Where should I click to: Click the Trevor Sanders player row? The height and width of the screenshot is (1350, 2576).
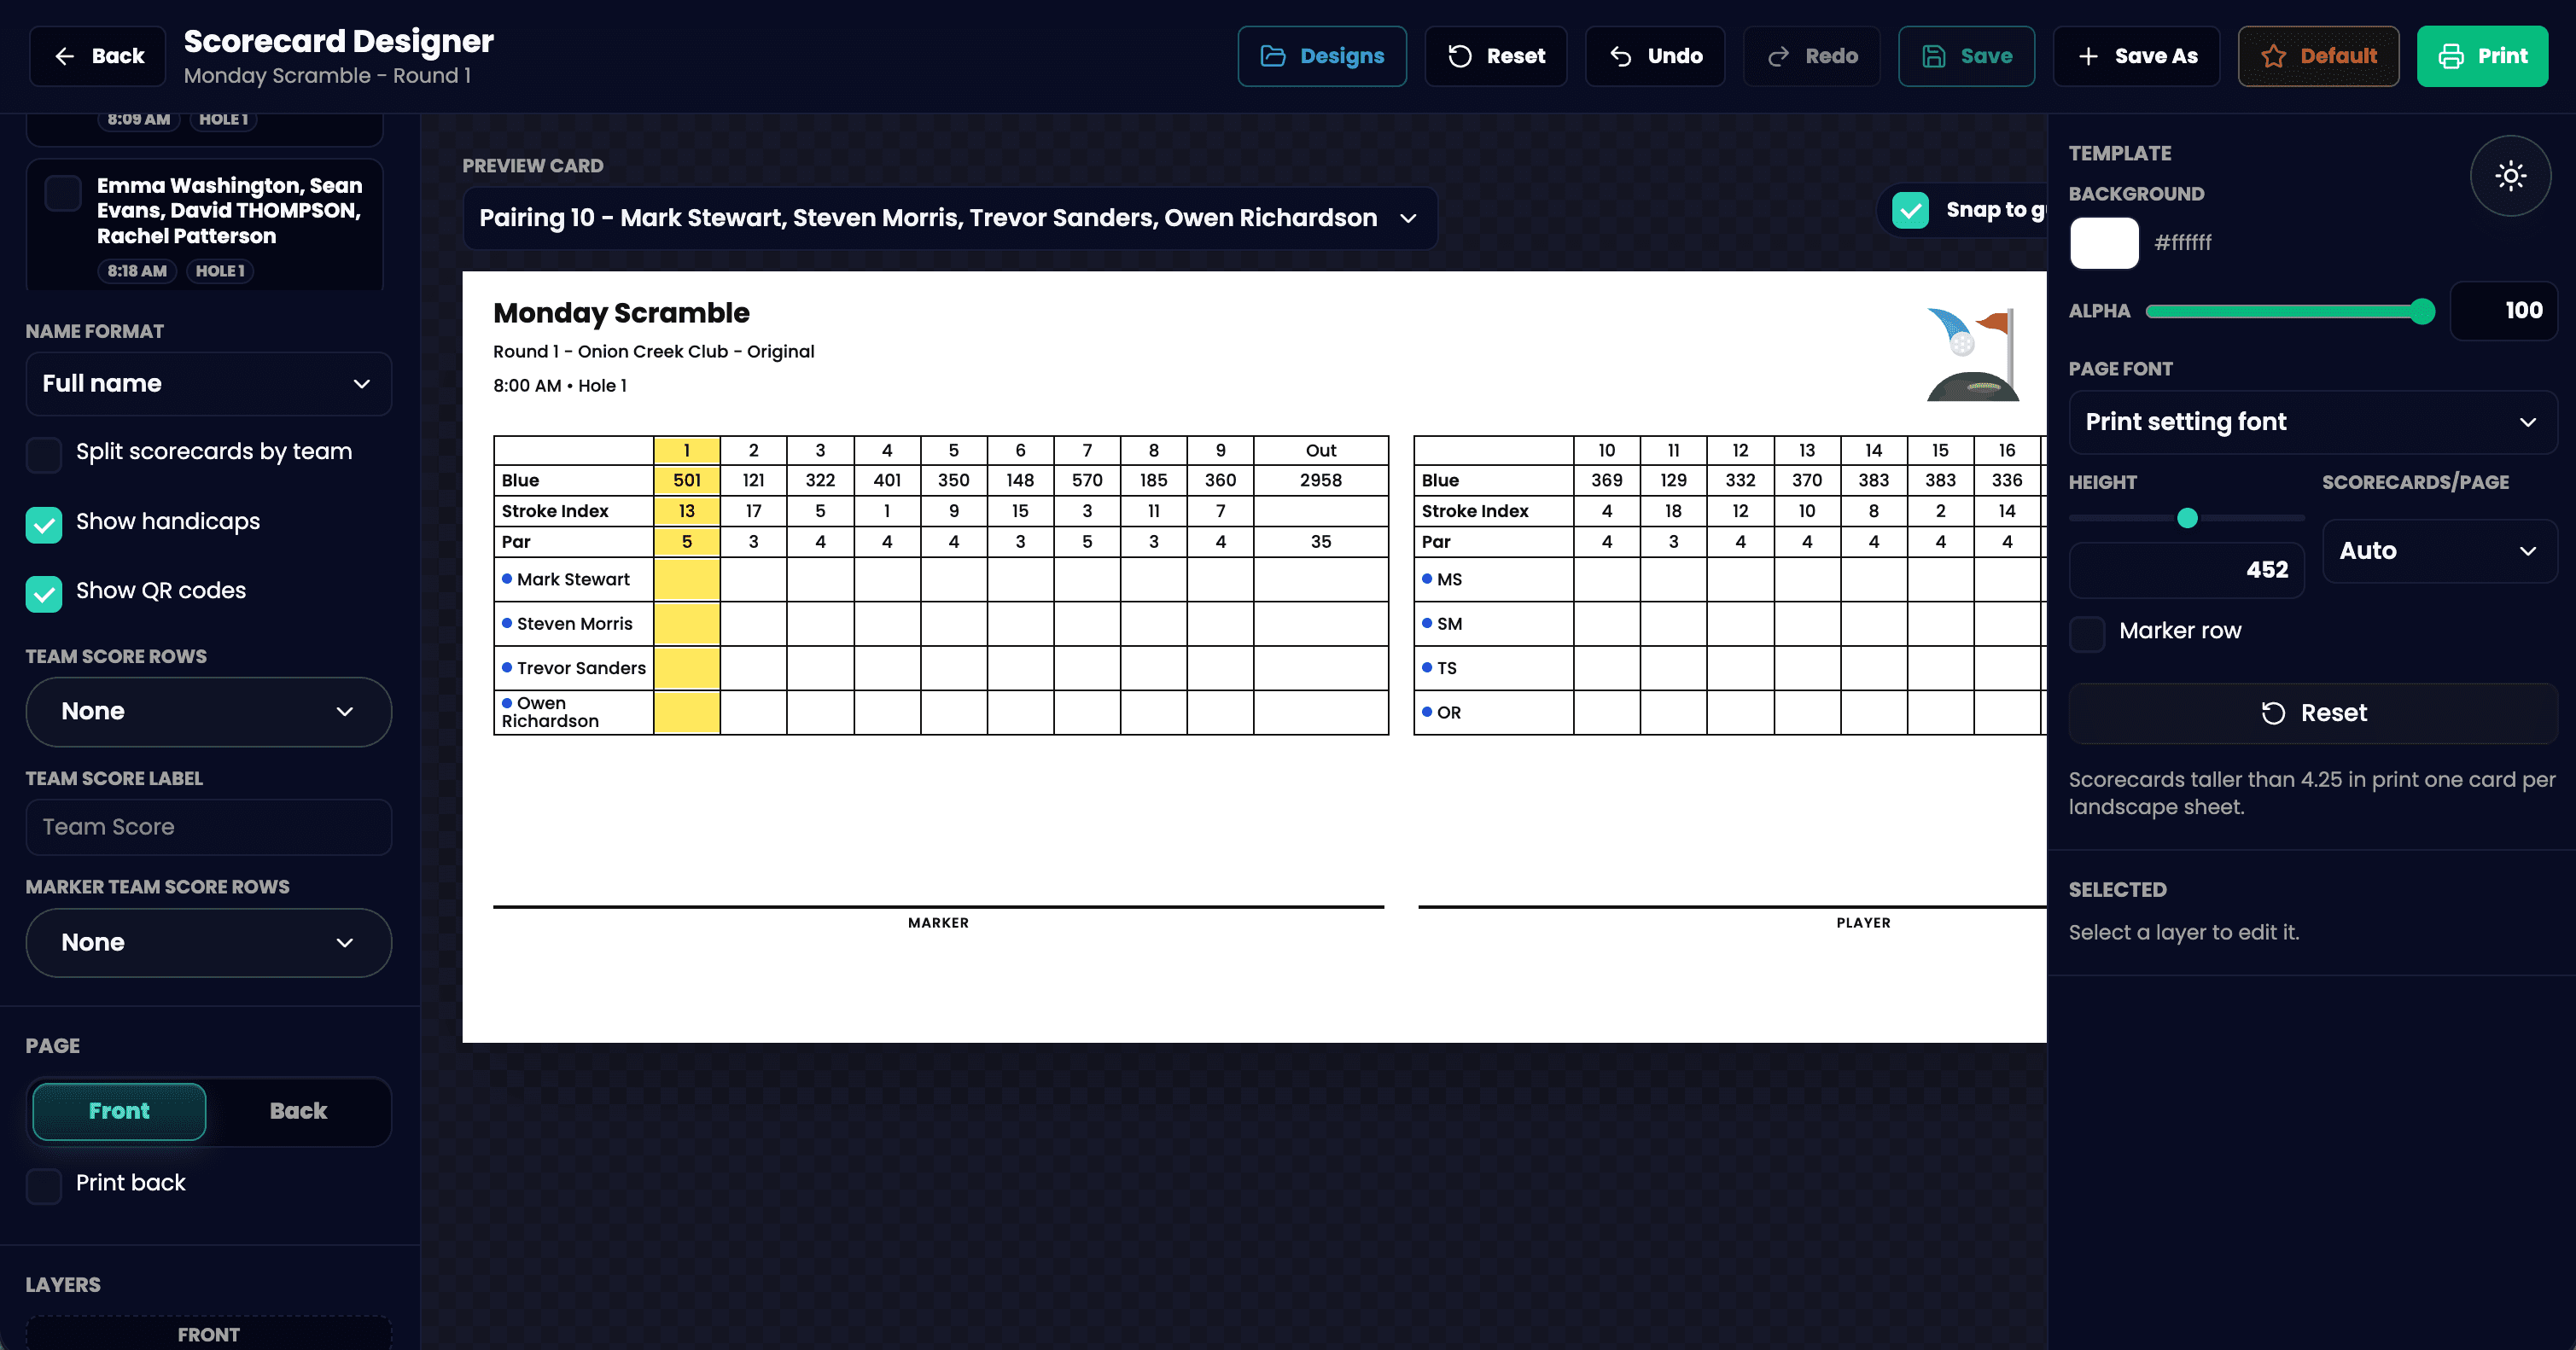tap(940, 668)
